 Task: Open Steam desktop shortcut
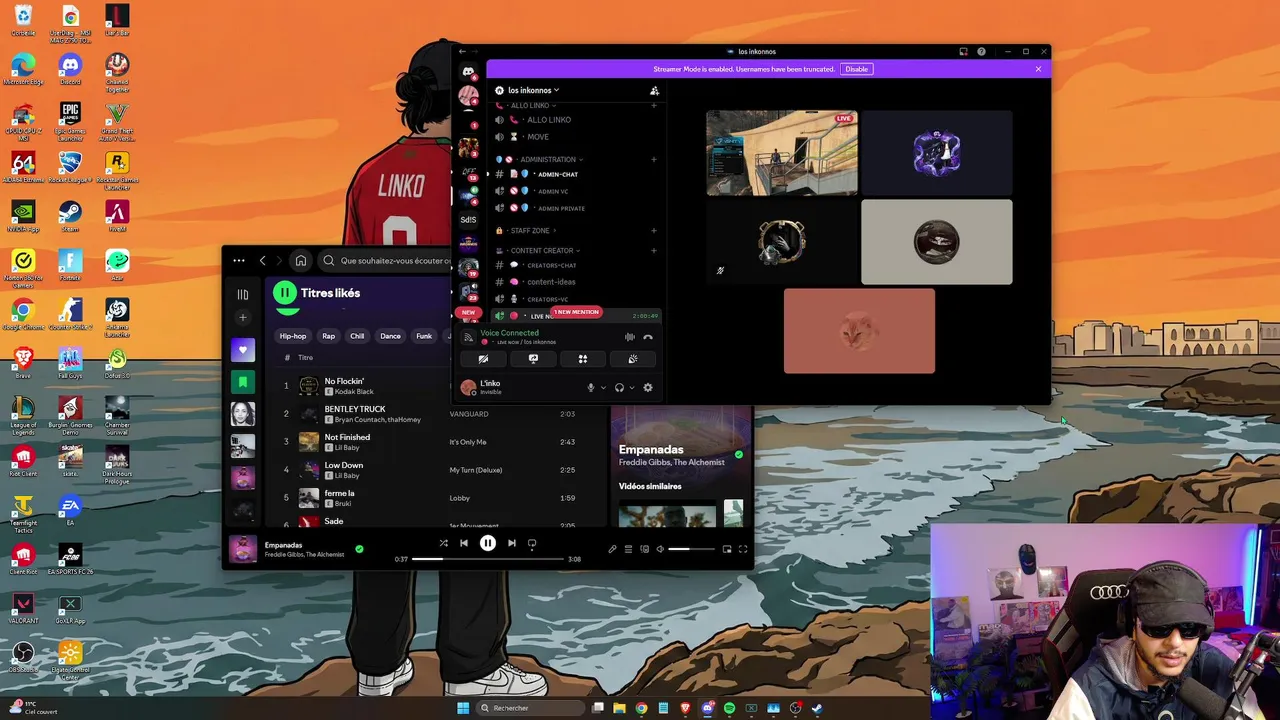tap(70, 216)
